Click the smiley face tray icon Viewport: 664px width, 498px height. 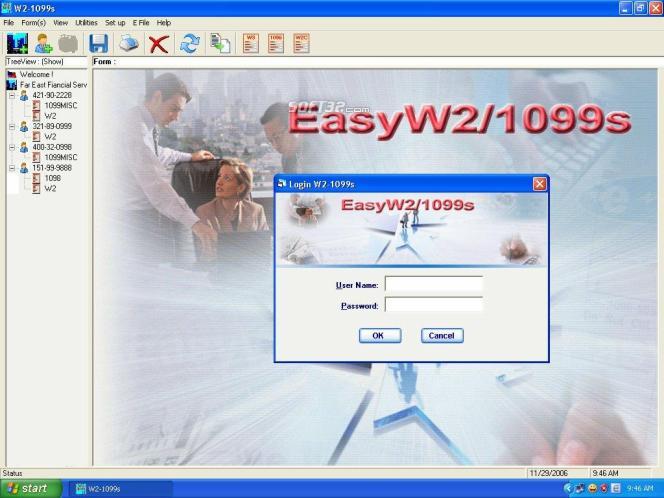click(593, 489)
